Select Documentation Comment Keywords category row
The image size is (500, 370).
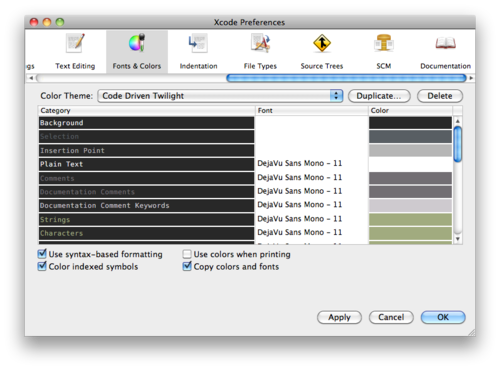click(x=146, y=206)
